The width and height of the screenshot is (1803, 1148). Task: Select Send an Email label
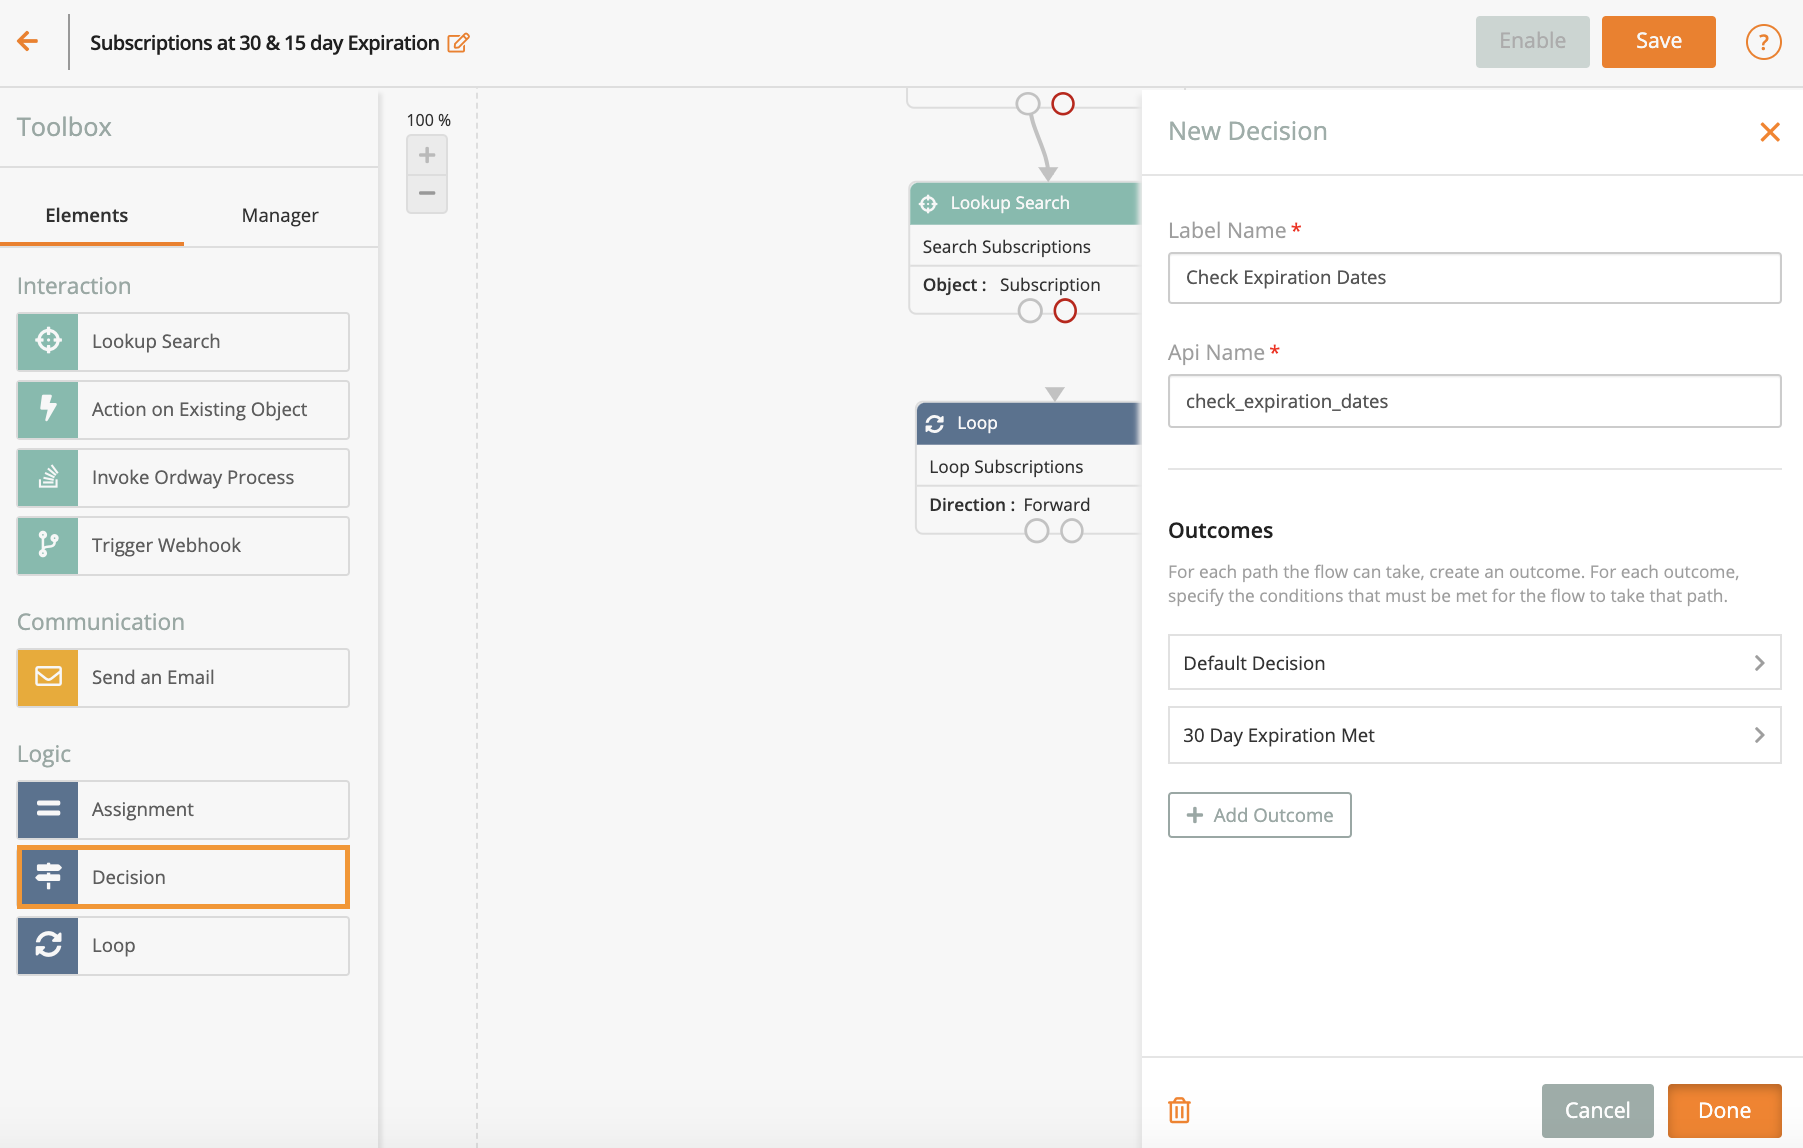click(x=153, y=677)
